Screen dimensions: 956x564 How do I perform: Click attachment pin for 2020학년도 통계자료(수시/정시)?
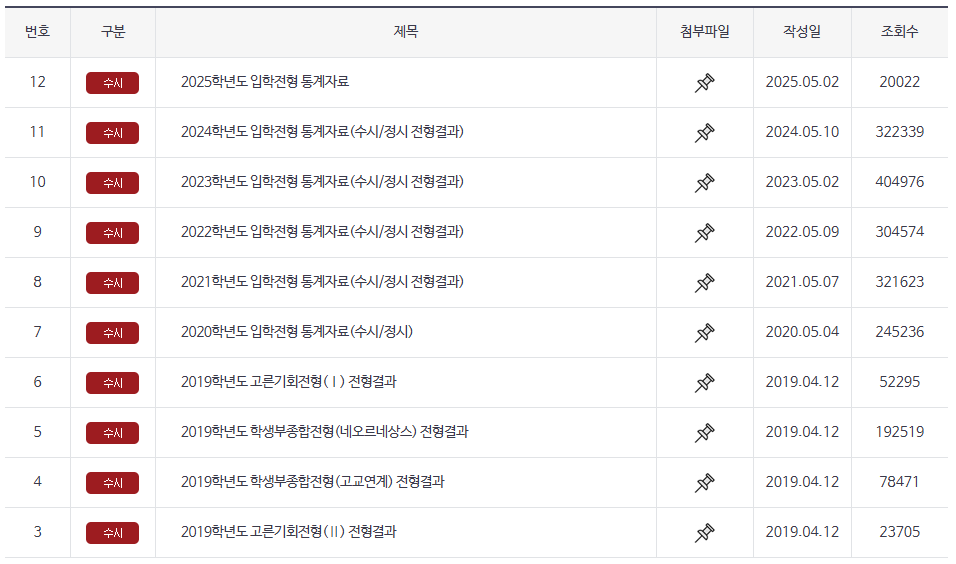click(x=704, y=332)
